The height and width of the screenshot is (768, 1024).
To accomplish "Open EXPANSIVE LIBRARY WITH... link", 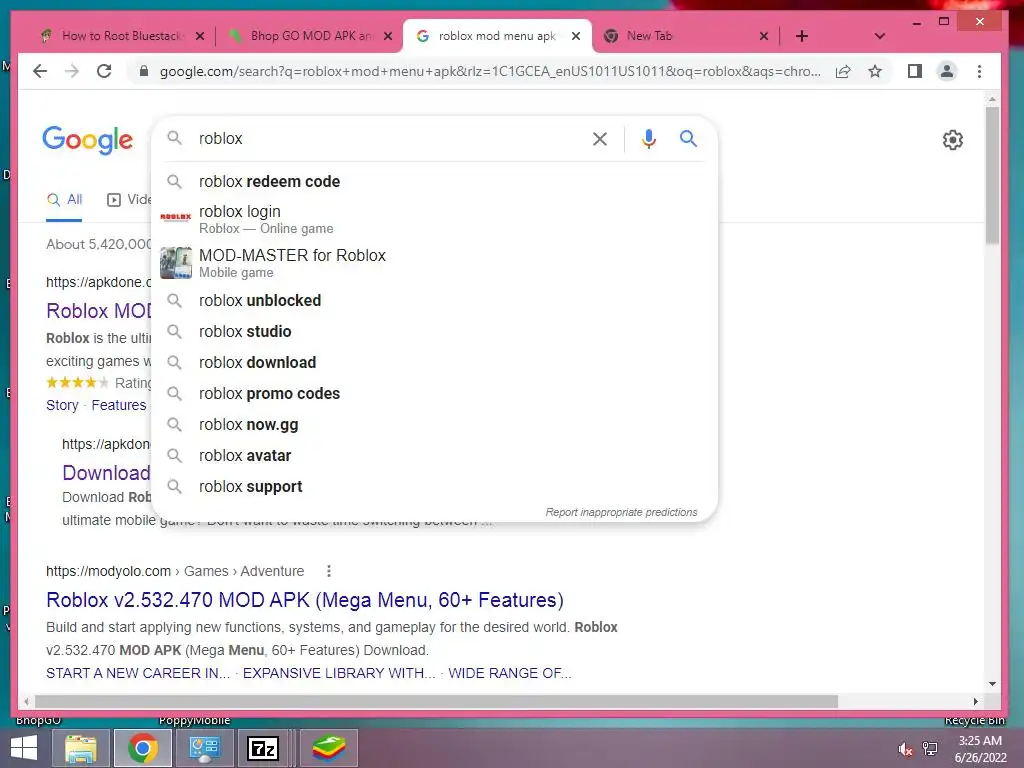I will pyautogui.click(x=339, y=673).
